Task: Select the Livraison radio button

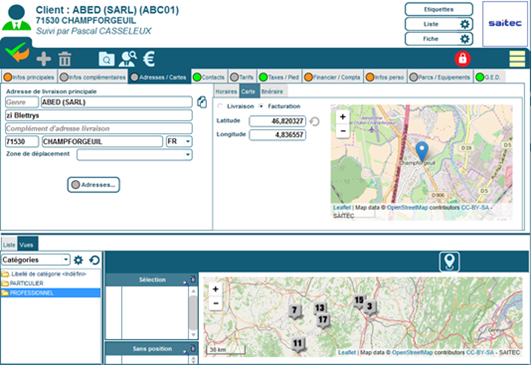Action: pyautogui.click(x=220, y=106)
